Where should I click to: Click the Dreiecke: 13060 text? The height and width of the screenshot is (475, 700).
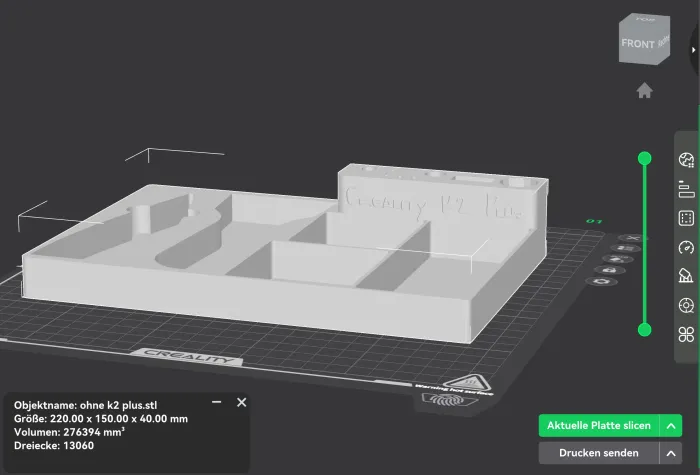click(x=54, y=446)
